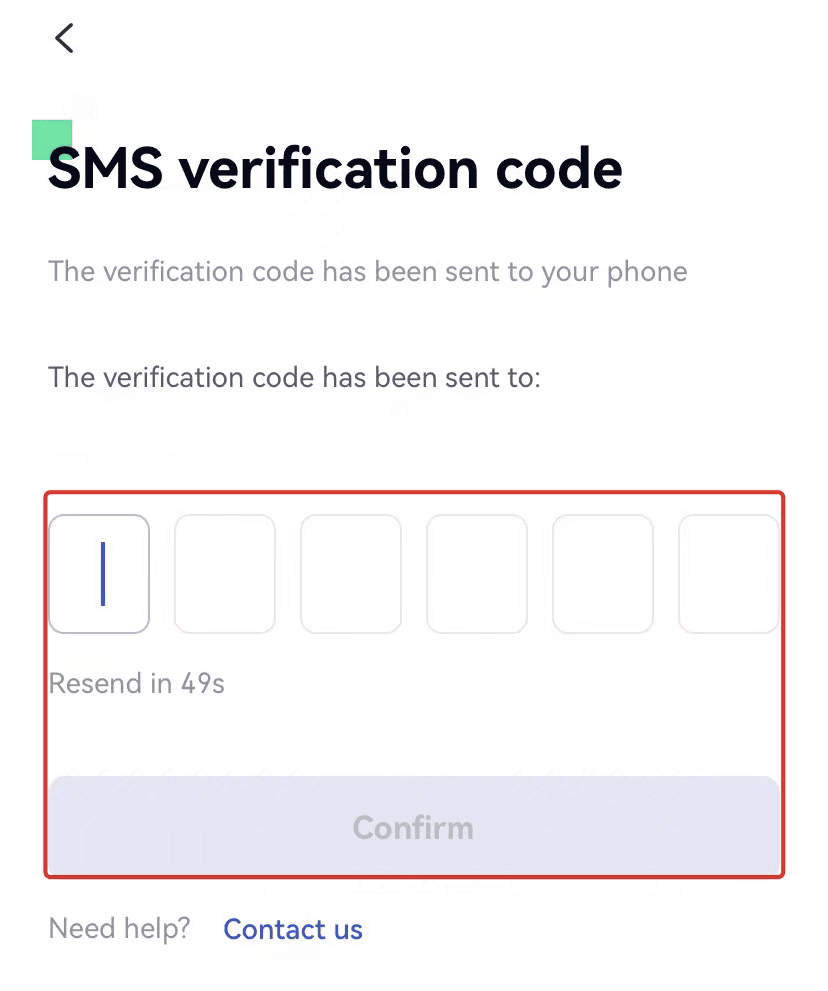The height and width of the screenshot is (991, 828).
Task: Tap the fourth code digit box
Action: click(477, 574)
